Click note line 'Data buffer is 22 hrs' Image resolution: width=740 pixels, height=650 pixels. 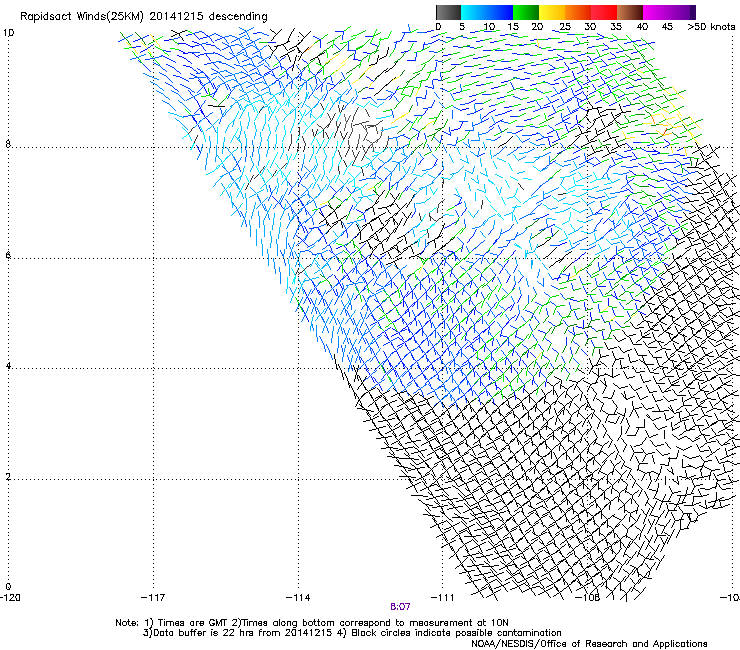352,633
